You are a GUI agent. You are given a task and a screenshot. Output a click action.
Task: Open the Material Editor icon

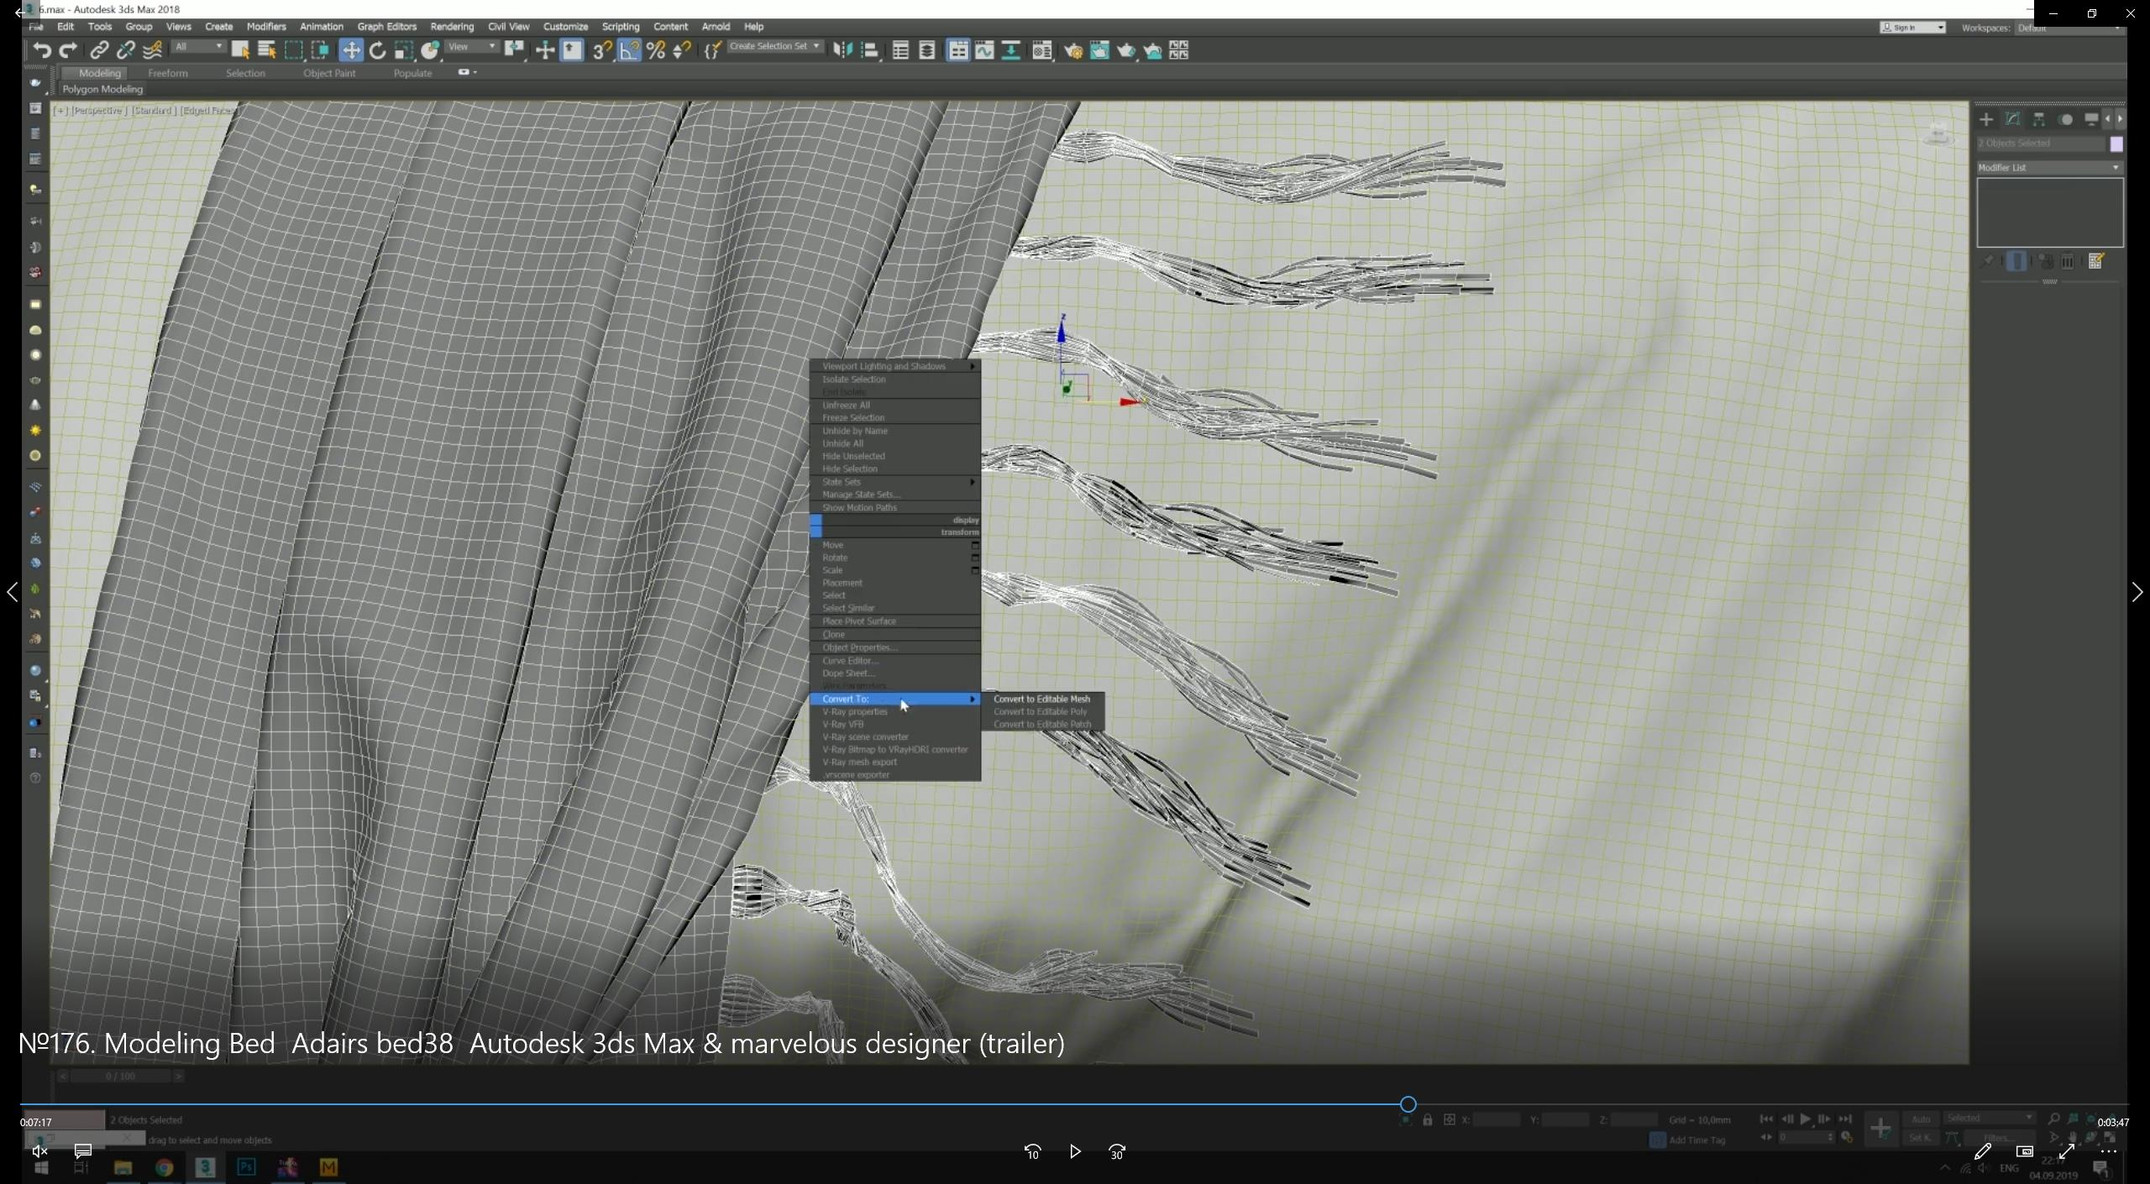point(1042,50)
